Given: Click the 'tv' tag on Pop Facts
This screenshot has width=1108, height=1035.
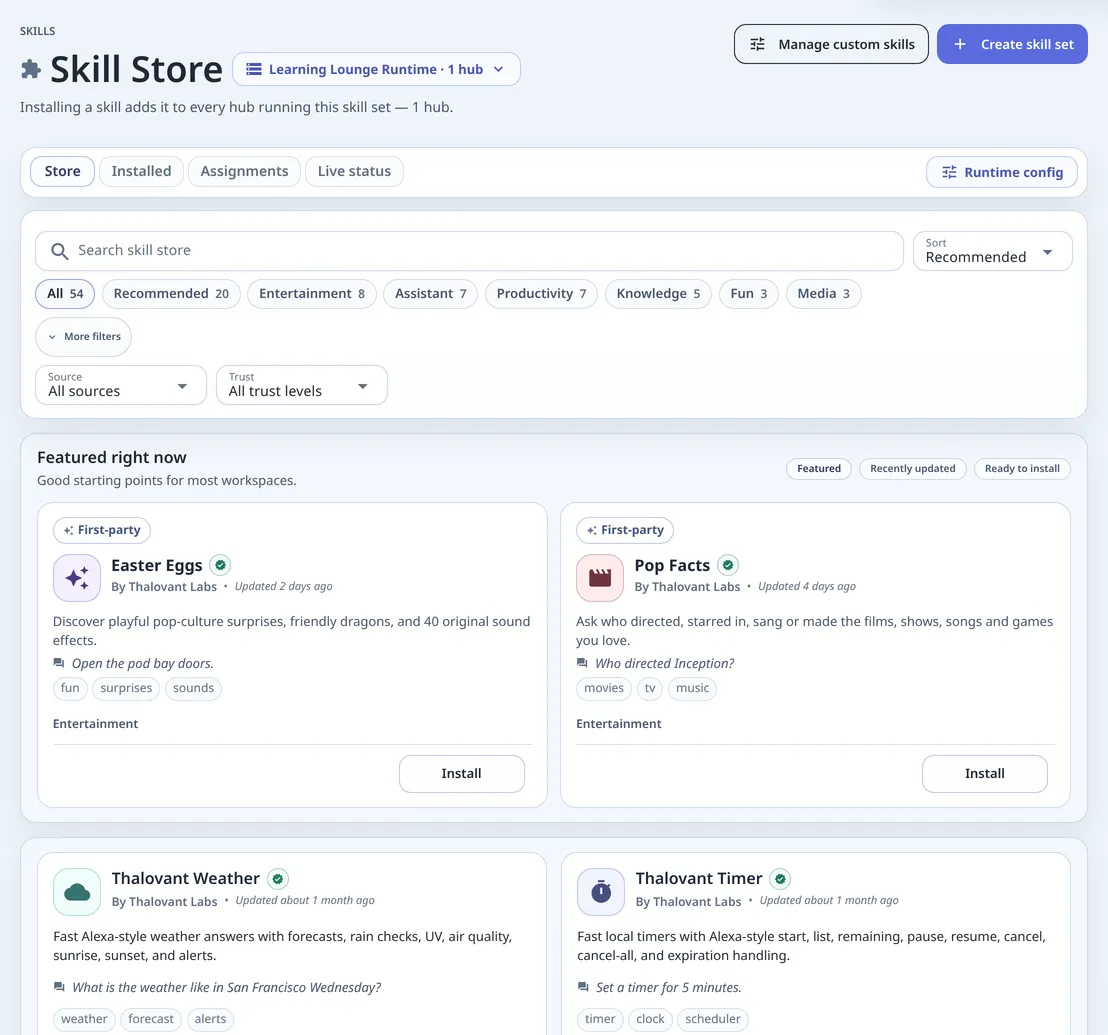Looking at the screenshot, I should (x=650, y=688).
